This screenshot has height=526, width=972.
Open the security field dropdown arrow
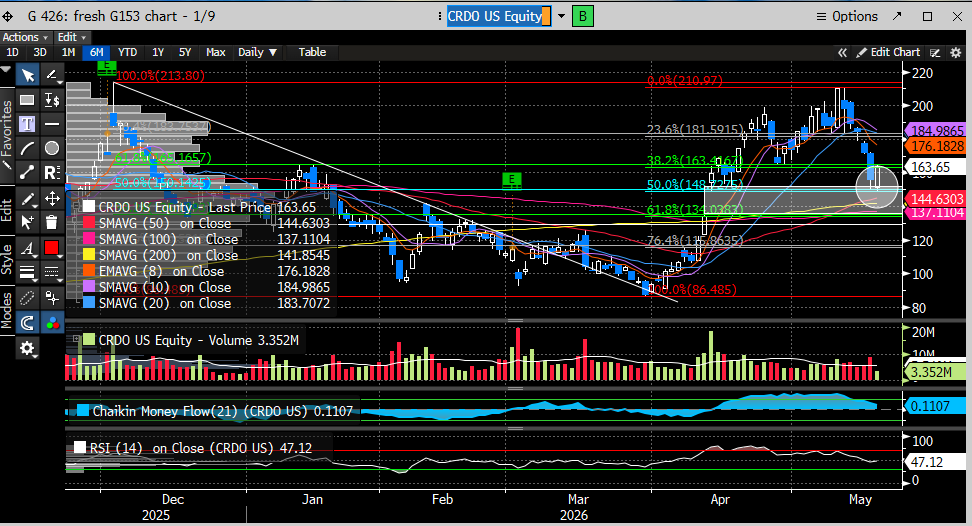(x=562, y=16)
